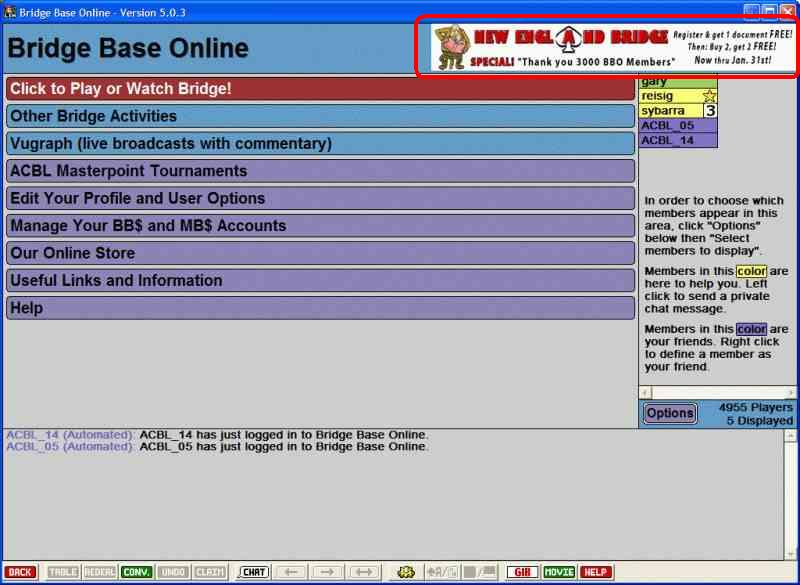The image size is (800, 585).
Task: Click the chat area scroll down arrow
Action: (x=790, y=554)
